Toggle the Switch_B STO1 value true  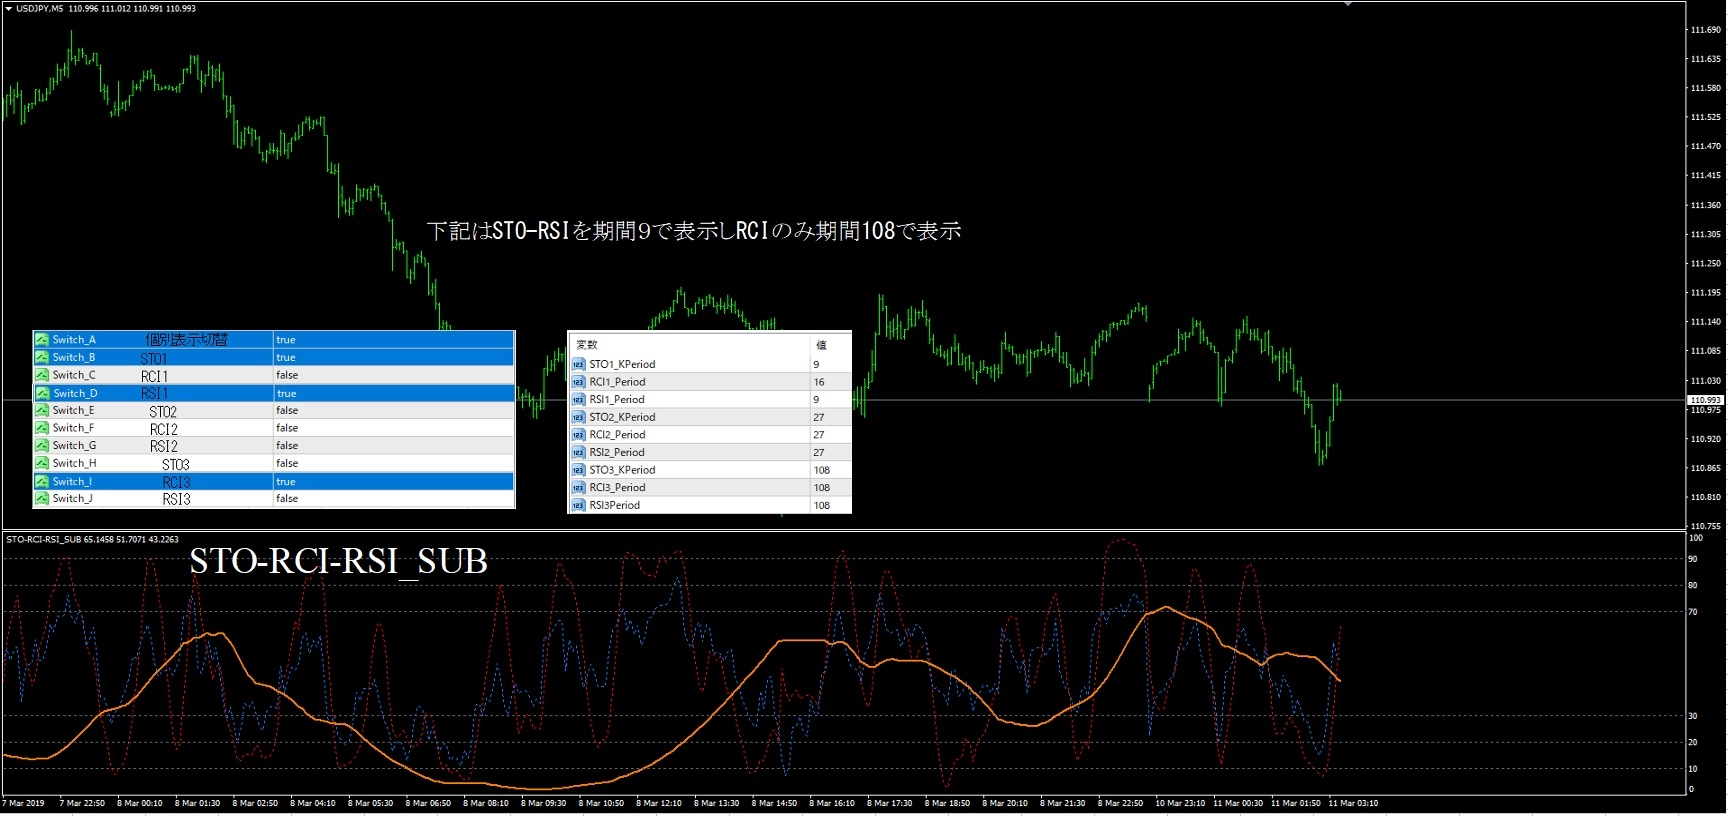(x=286, y=357)
